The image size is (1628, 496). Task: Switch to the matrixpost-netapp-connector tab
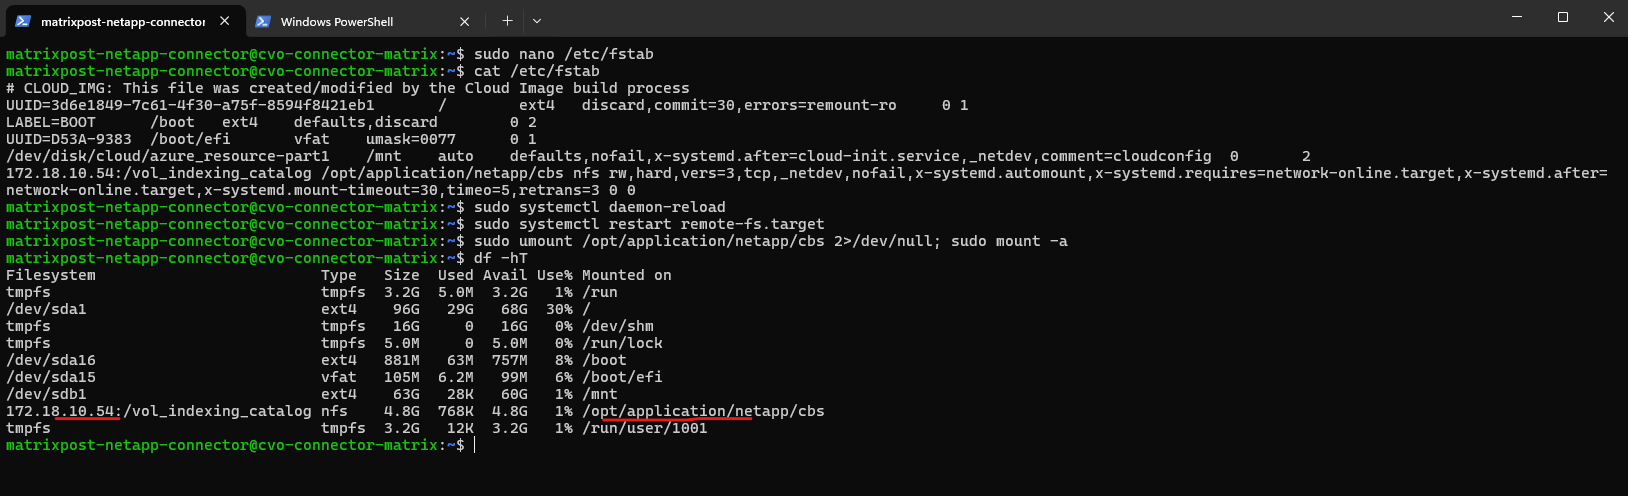122,21
